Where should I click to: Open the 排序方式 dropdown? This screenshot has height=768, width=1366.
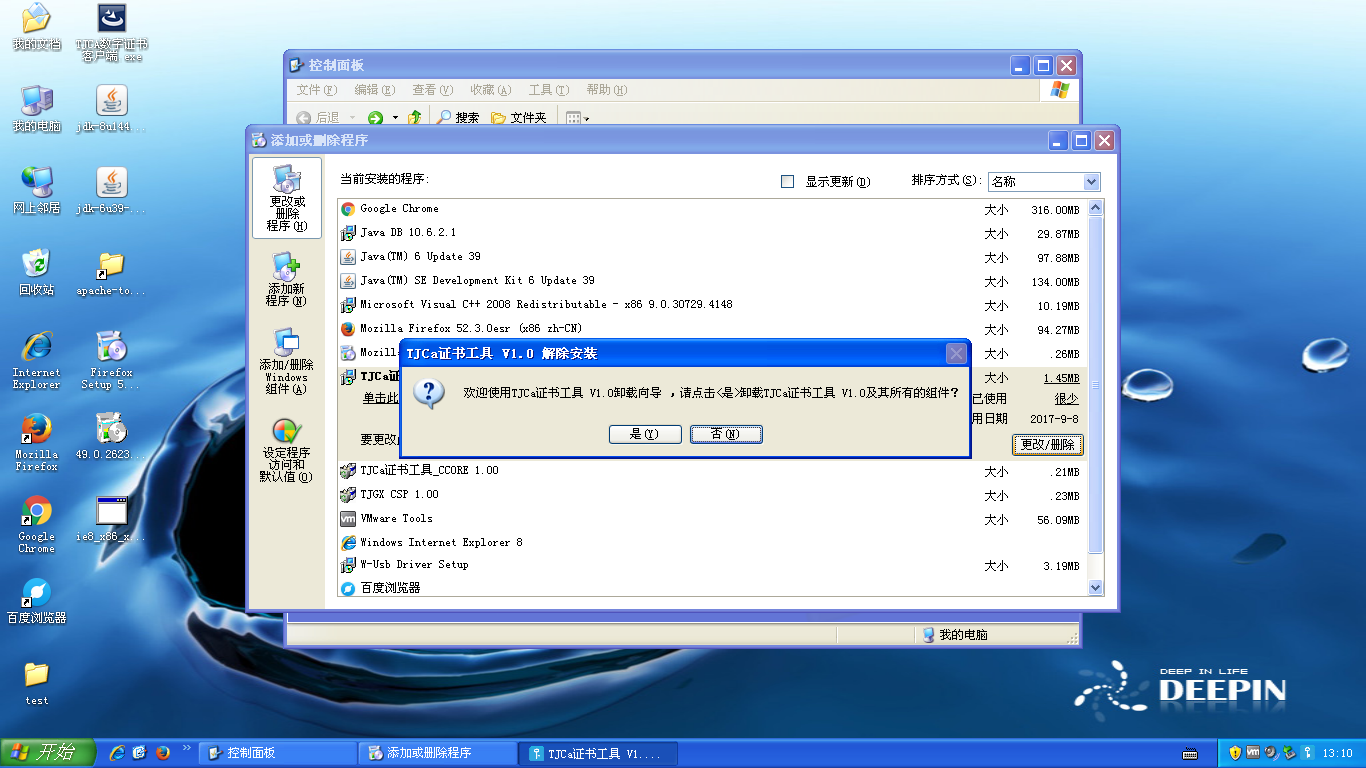click(1091, 182)
